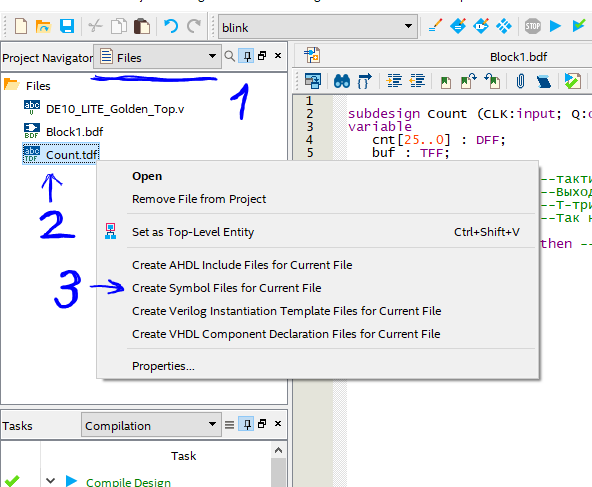Viewport: 592px width, 487px height.
Task: Click the Compile Design task label
Action: point(128,482)
